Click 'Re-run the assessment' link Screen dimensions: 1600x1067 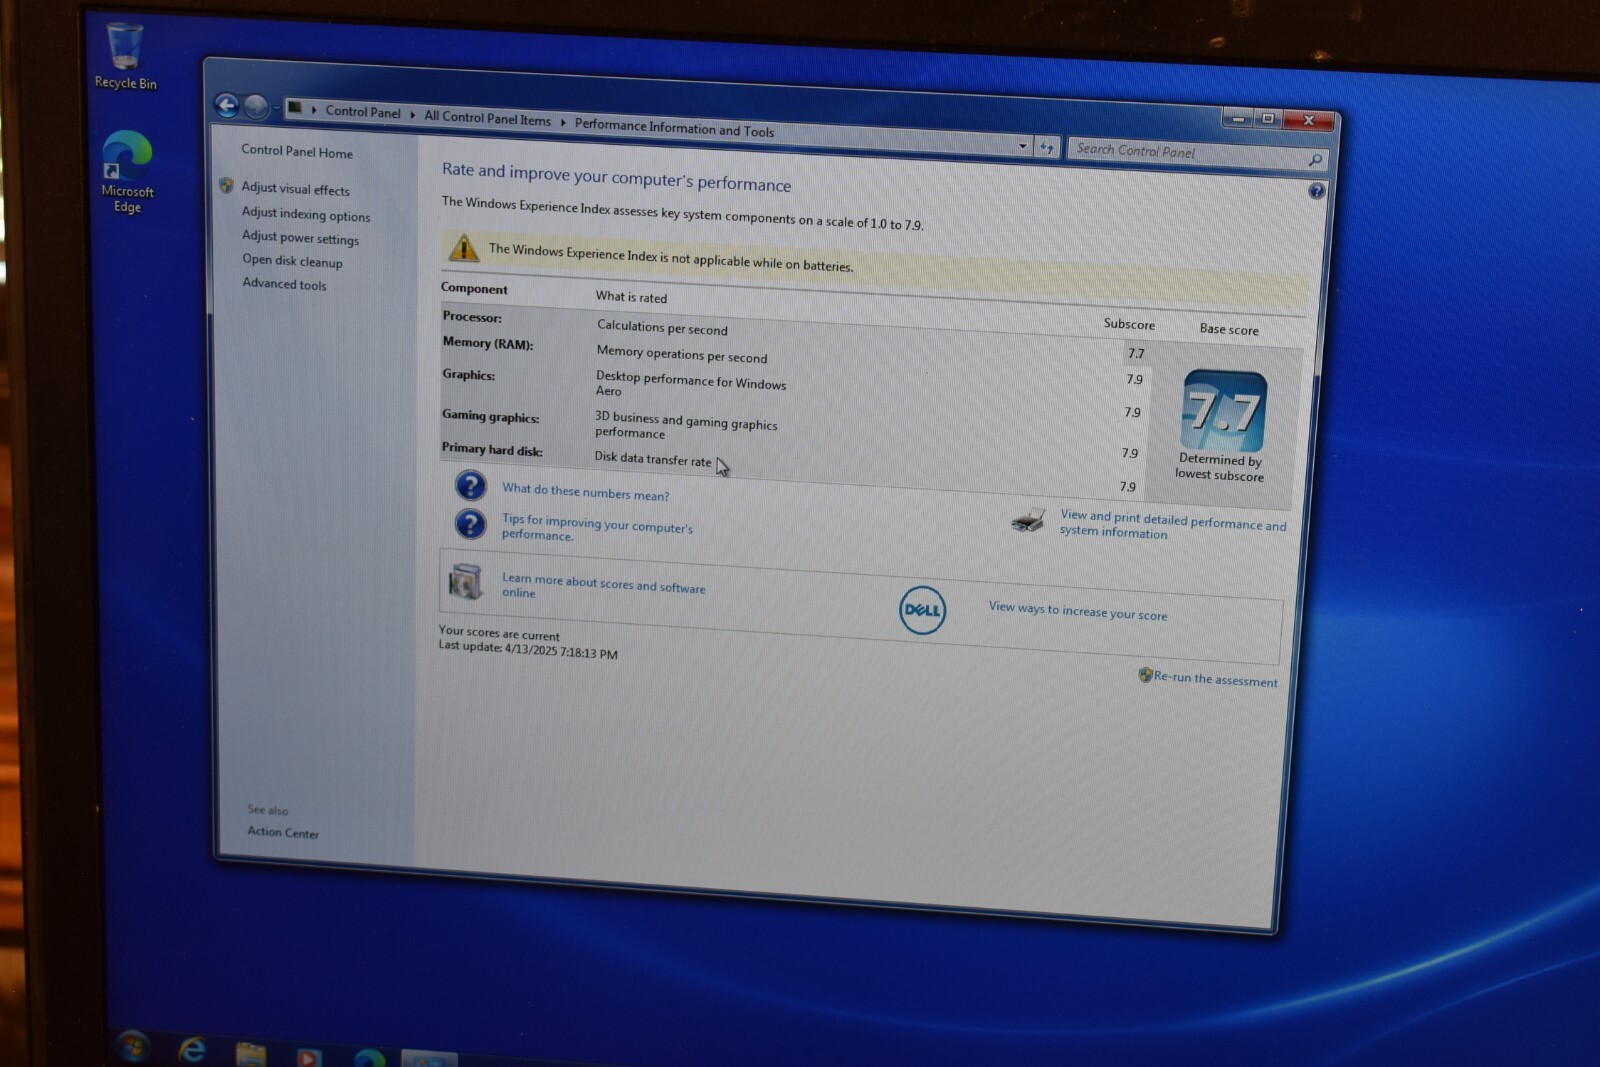click(1215, 679)
